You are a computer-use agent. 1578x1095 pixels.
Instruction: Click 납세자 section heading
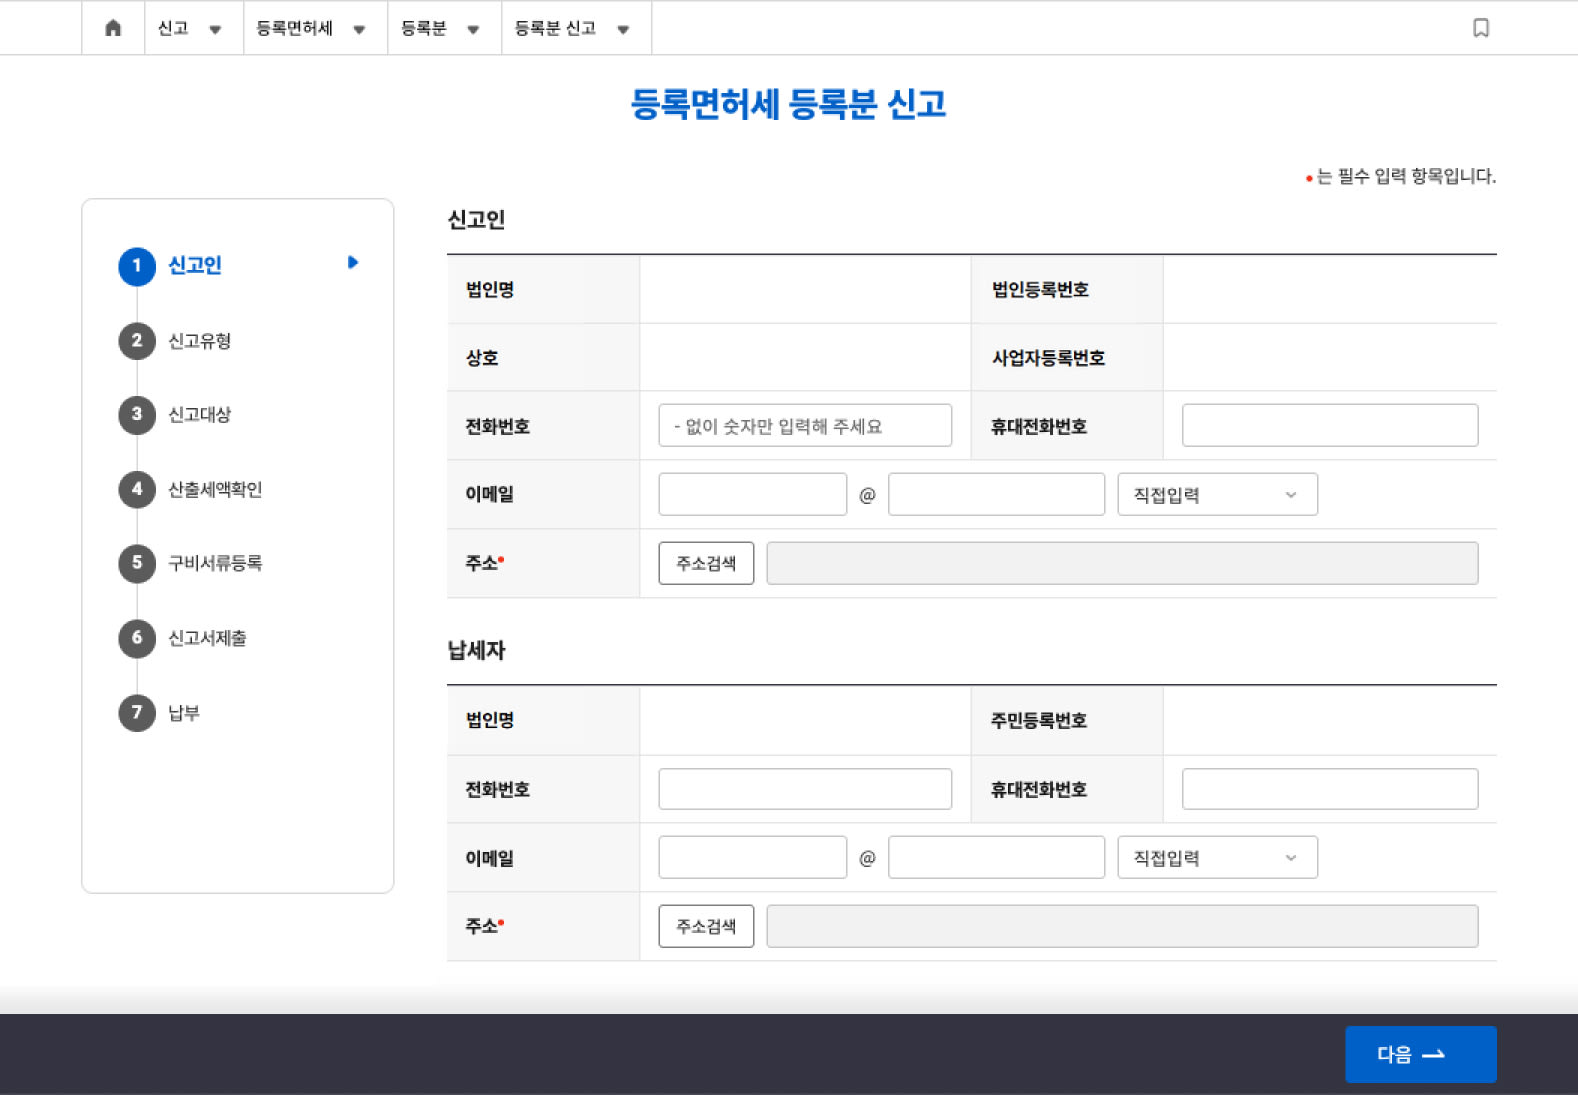point(476,650)
